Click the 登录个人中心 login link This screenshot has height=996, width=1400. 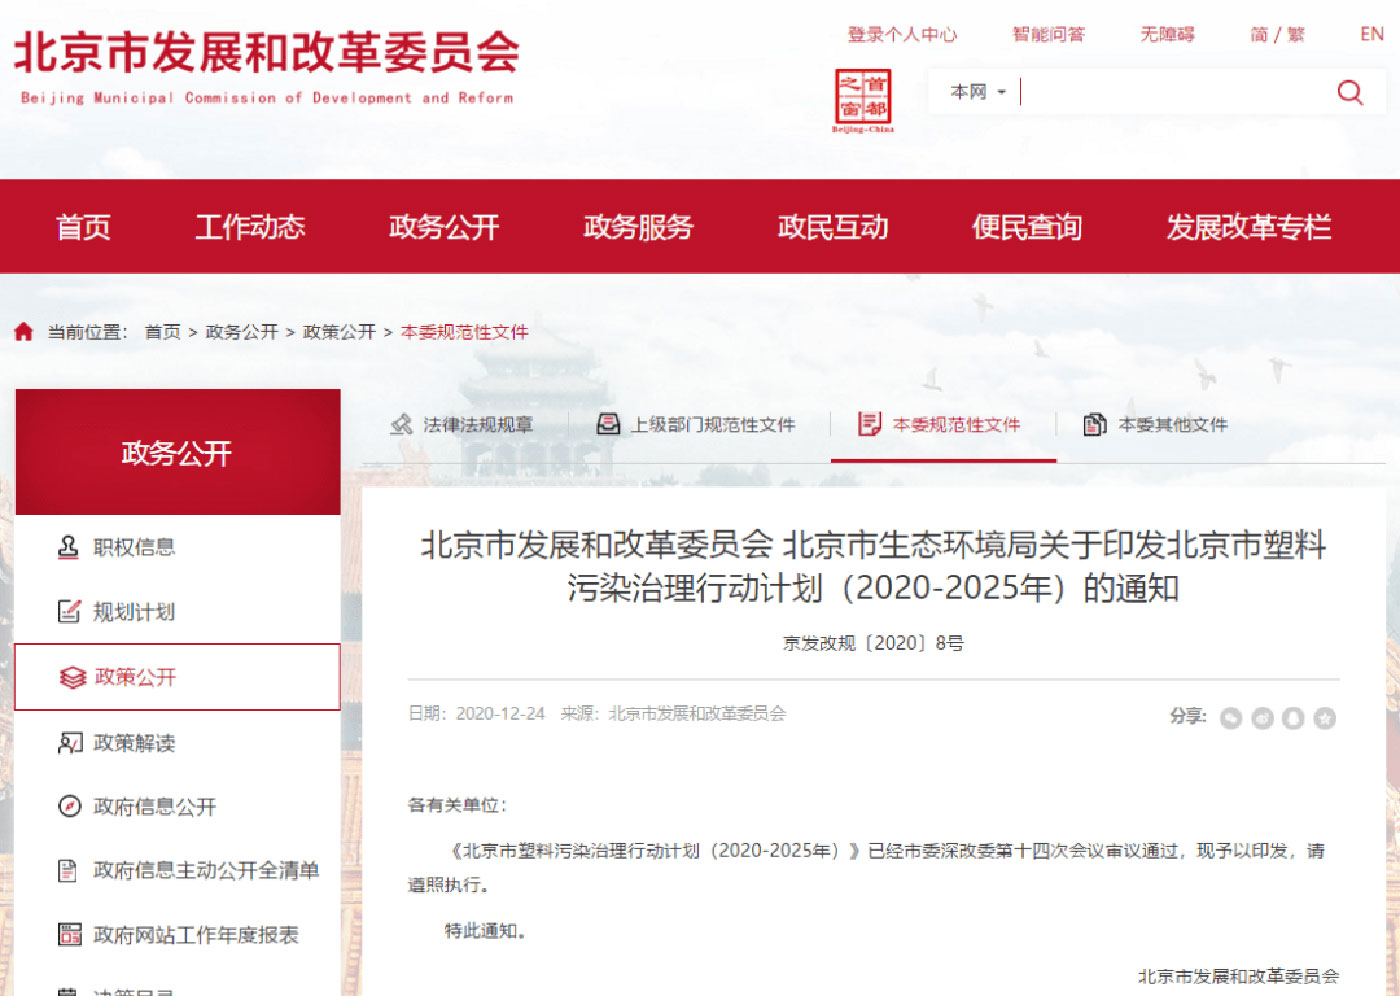click(903, 33)
